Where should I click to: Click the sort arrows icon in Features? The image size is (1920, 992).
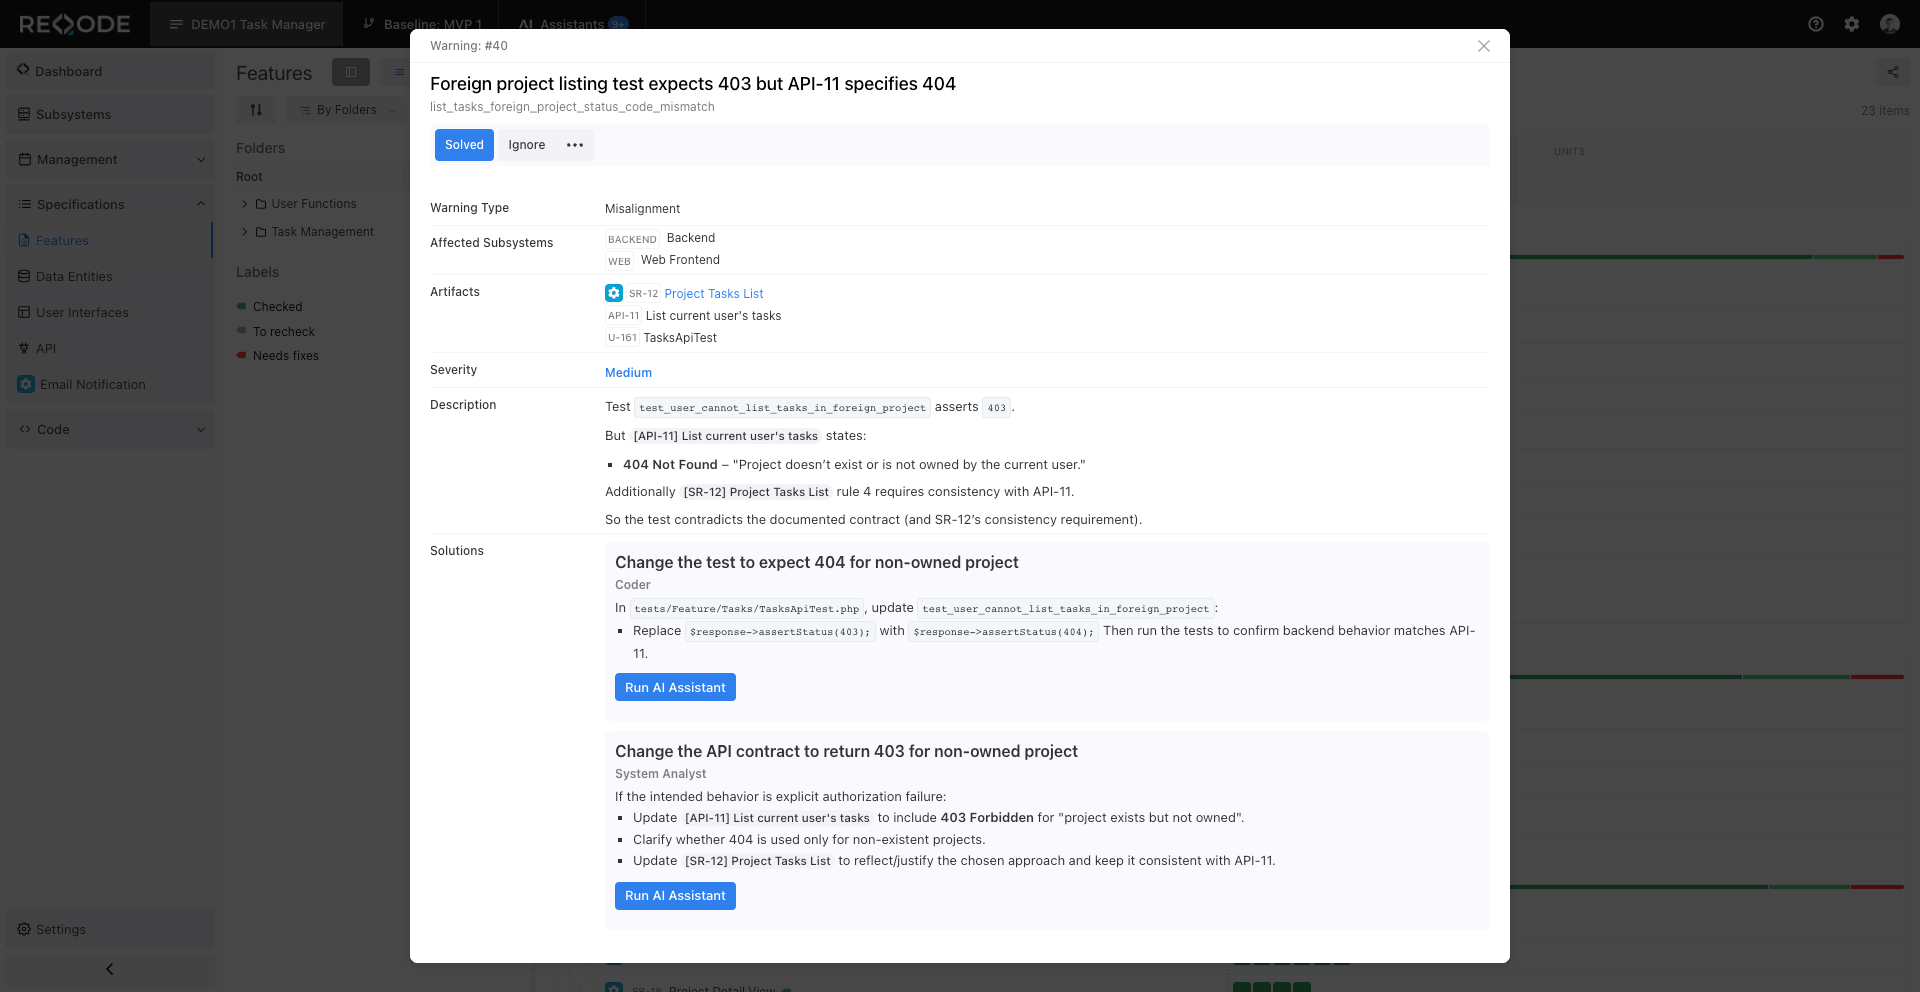[256, 110]
